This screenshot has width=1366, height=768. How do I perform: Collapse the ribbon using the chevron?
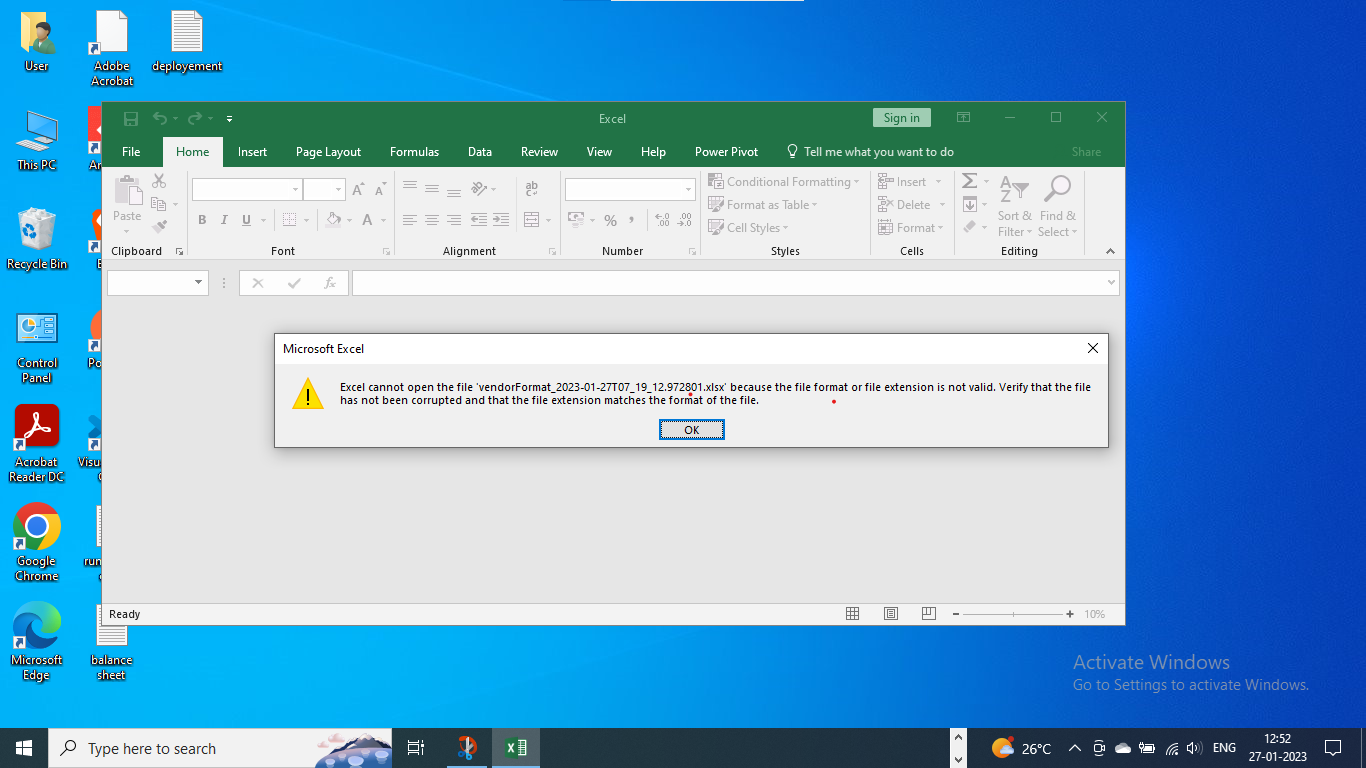[1110, 251]
